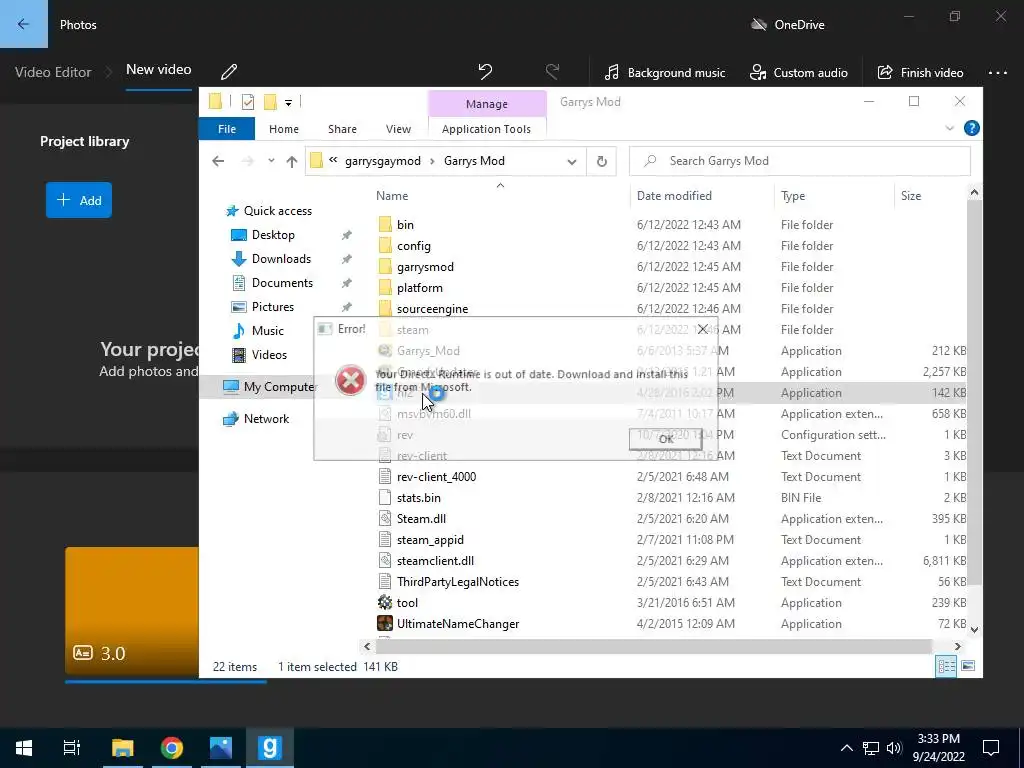Switch to large icons view layout

point(968,666)
